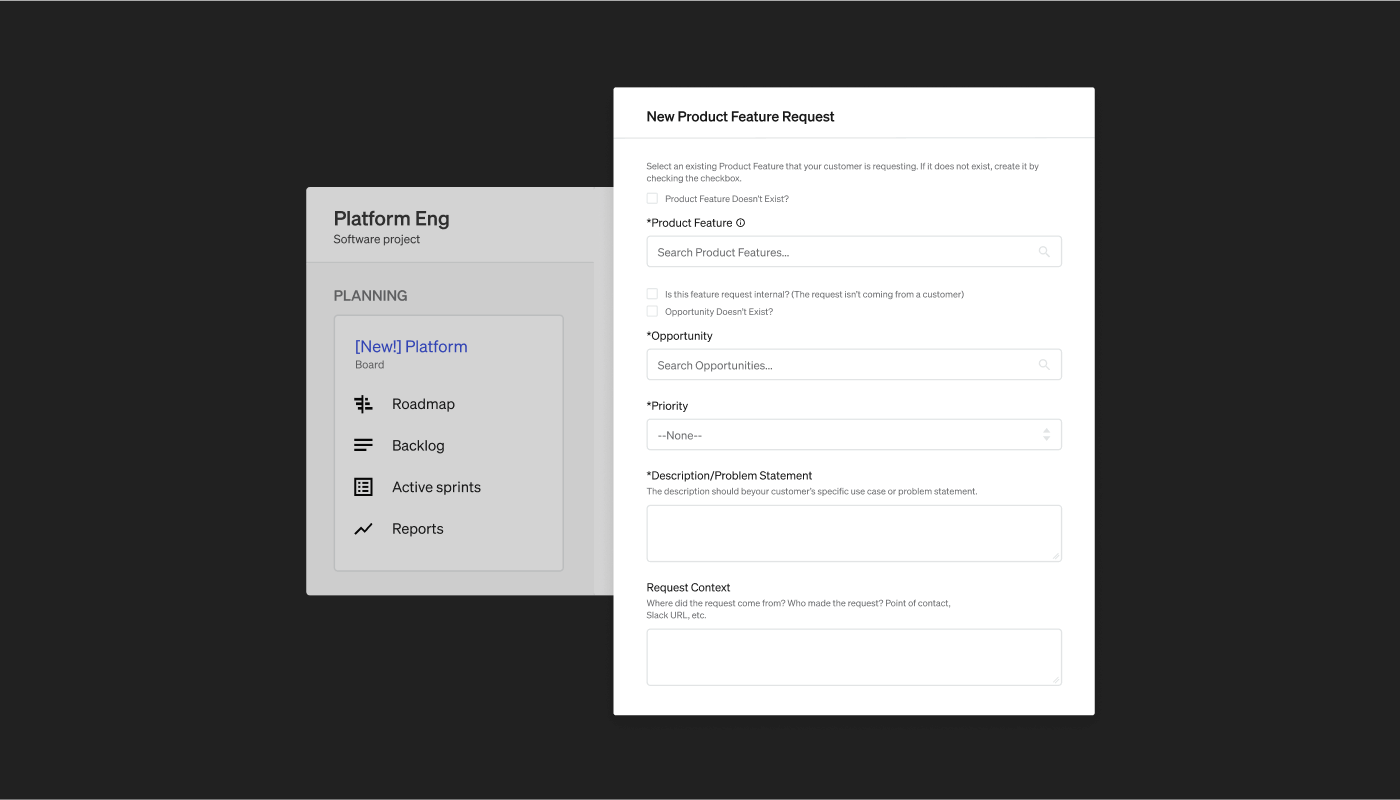Select Active sprints in the Planning panel

436,487
